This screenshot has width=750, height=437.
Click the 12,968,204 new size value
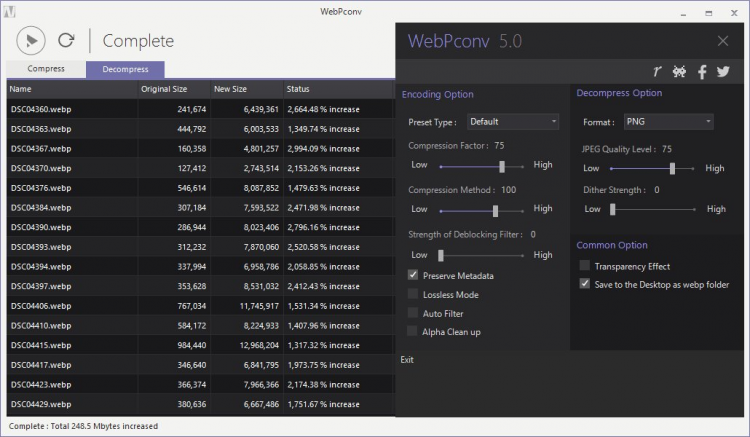[259, 345]
